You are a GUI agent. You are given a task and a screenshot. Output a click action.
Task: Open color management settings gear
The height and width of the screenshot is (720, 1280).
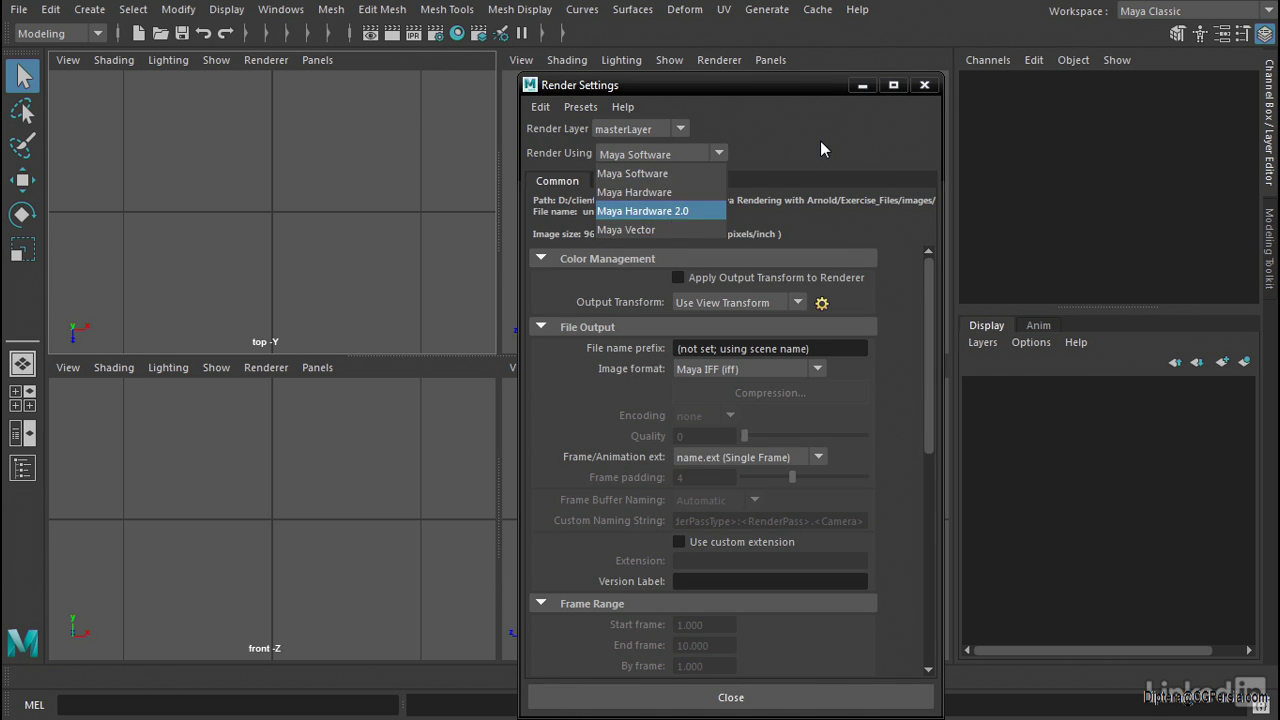822,303
